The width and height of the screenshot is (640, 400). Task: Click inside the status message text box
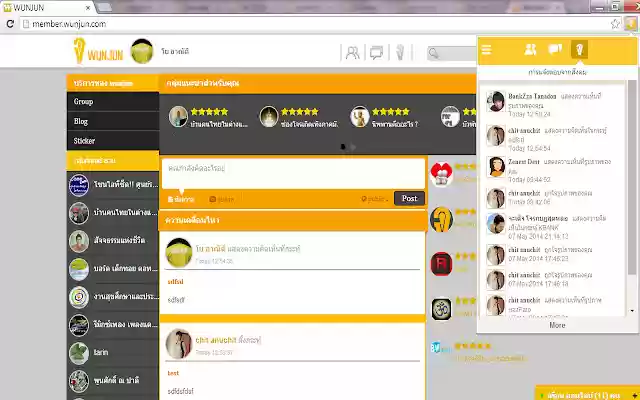[293, 173]
